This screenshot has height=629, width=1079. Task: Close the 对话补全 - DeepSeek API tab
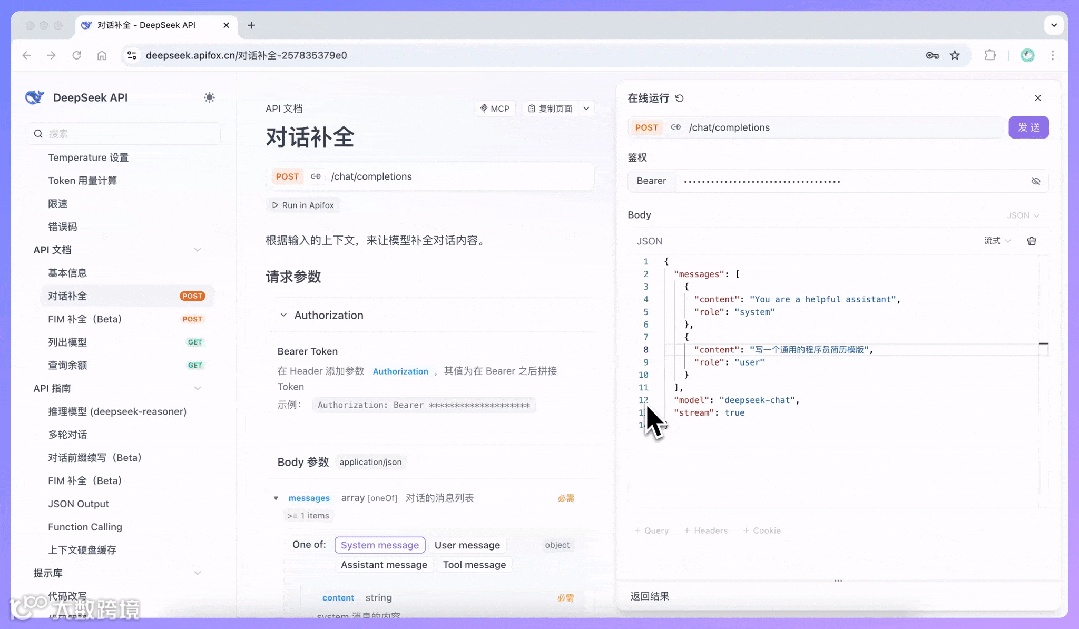[226, 25]
